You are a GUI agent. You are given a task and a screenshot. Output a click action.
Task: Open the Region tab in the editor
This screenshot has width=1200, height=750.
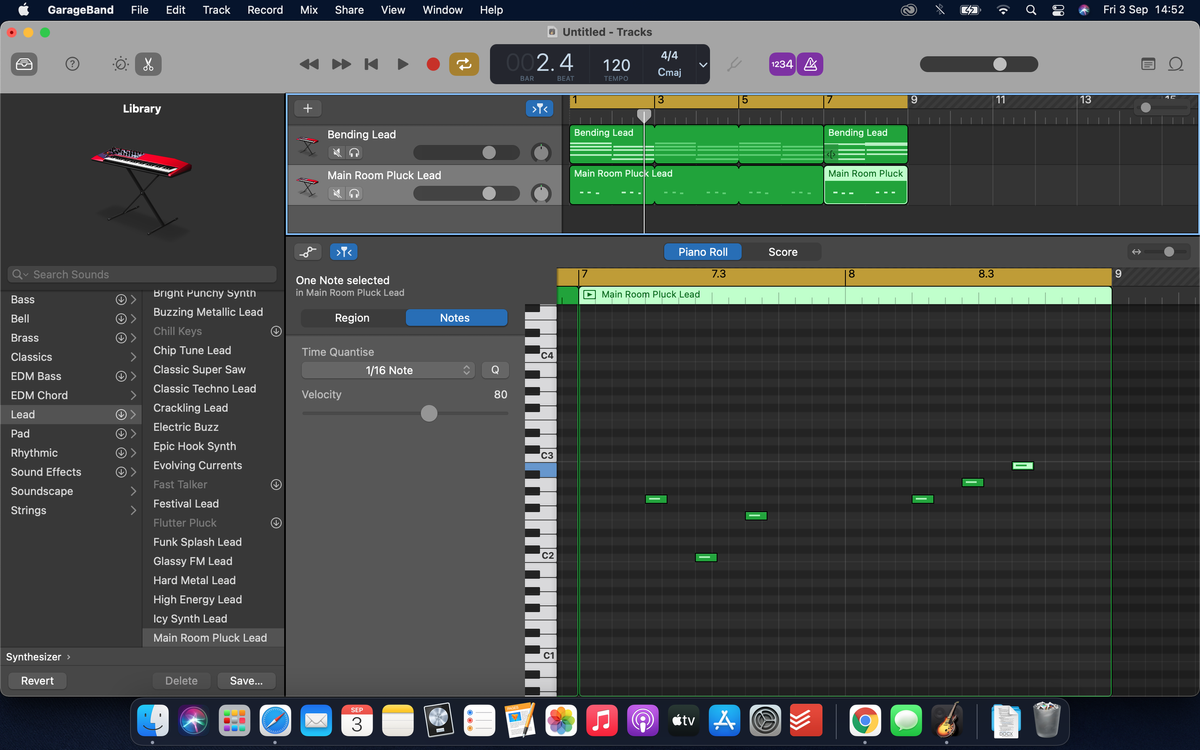[x=352, y=317]
